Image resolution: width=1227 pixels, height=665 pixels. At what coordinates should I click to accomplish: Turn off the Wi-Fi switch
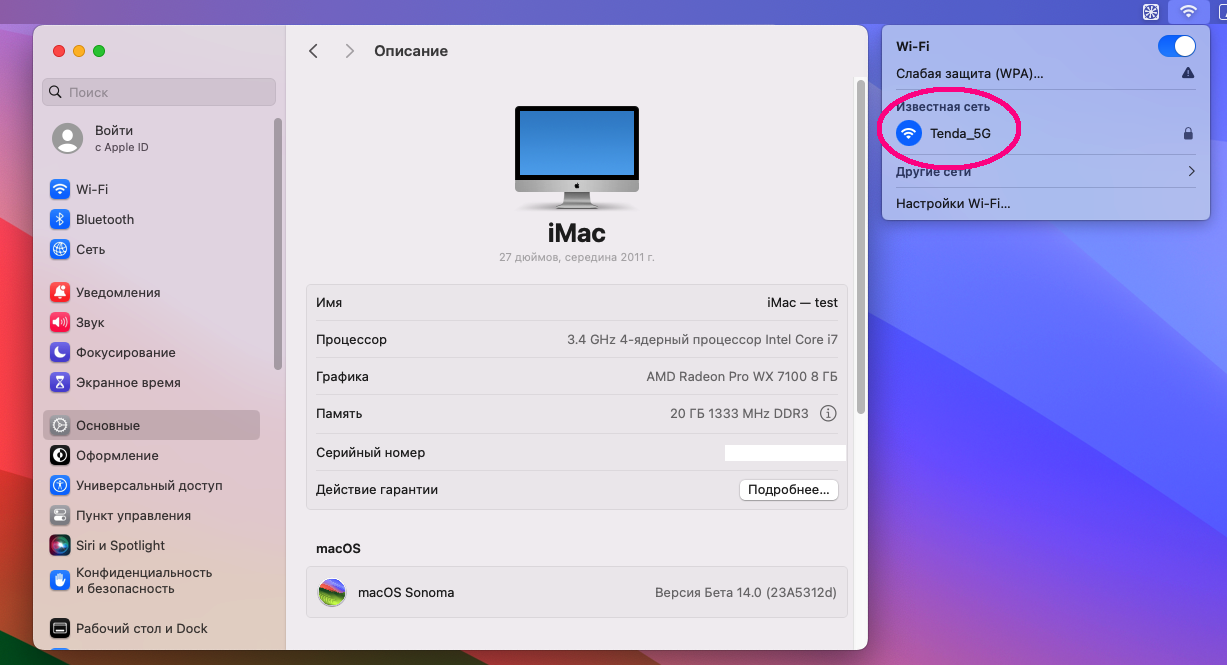click(1176, 46)
